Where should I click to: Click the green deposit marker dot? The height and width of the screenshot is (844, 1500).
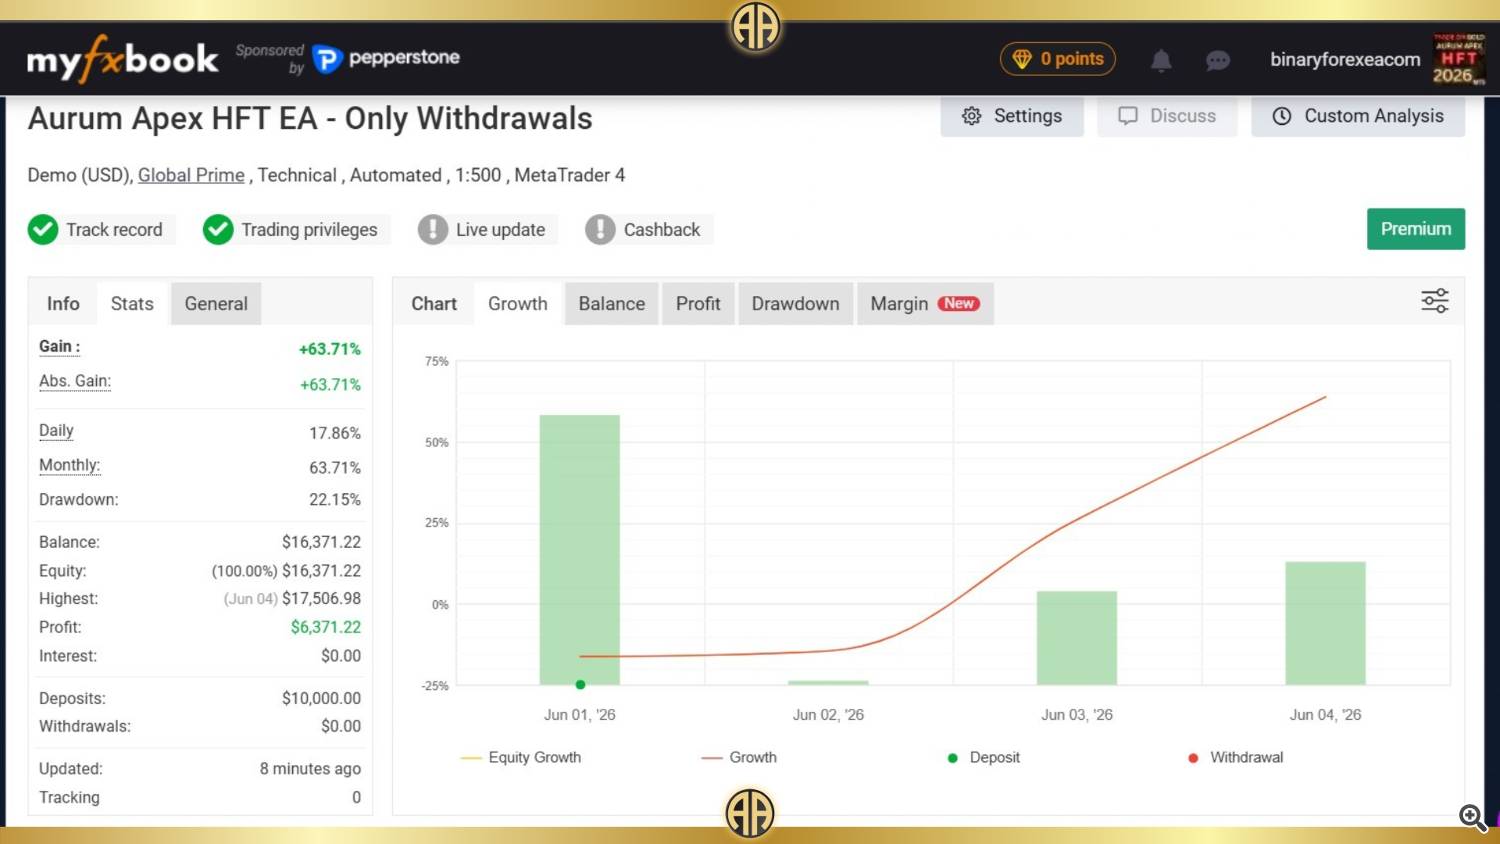[581, 685]
